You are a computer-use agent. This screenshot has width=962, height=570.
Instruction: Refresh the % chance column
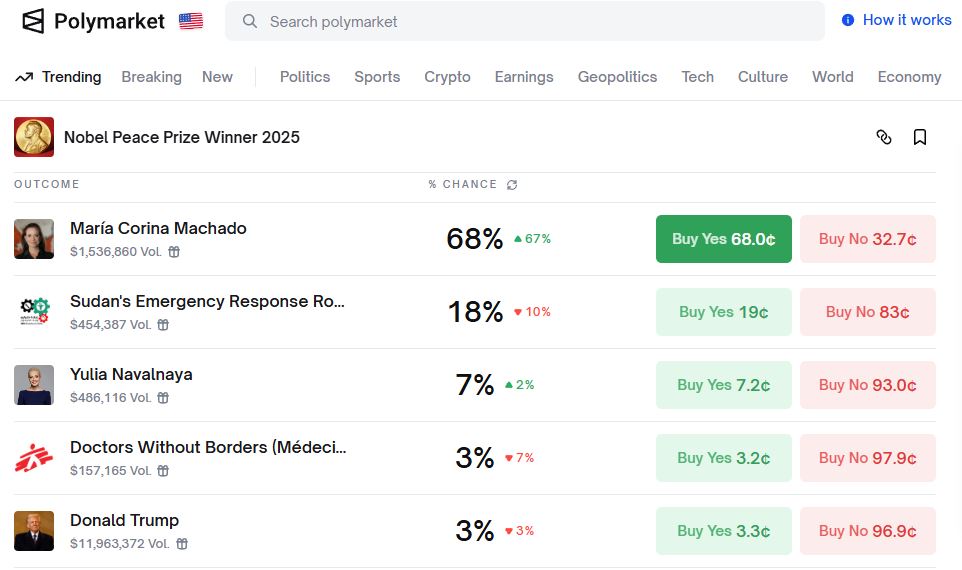coord(513,185)
